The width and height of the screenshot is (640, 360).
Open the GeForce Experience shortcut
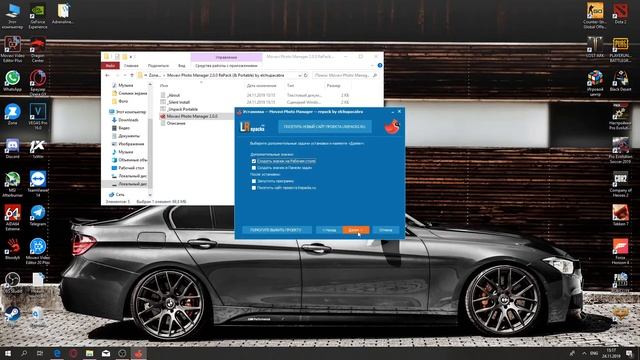point(38,16)
